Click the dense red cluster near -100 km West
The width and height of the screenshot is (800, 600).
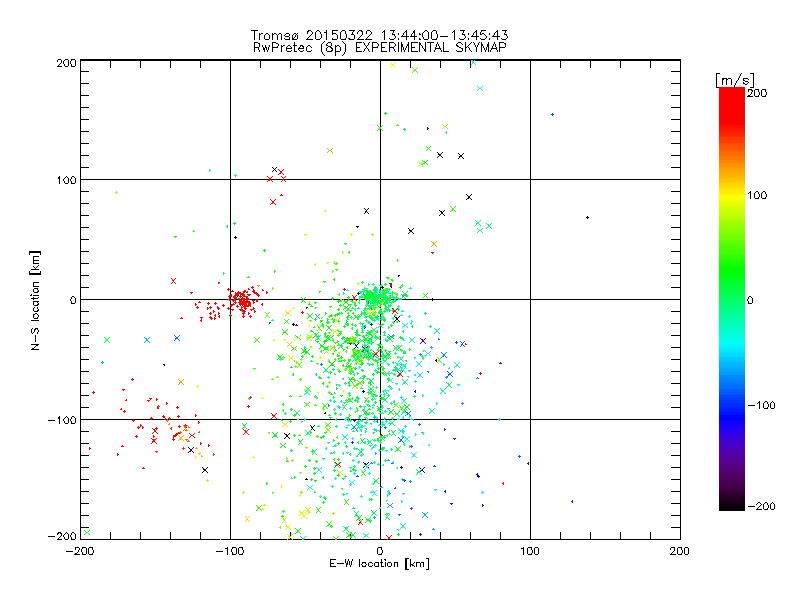243,301
